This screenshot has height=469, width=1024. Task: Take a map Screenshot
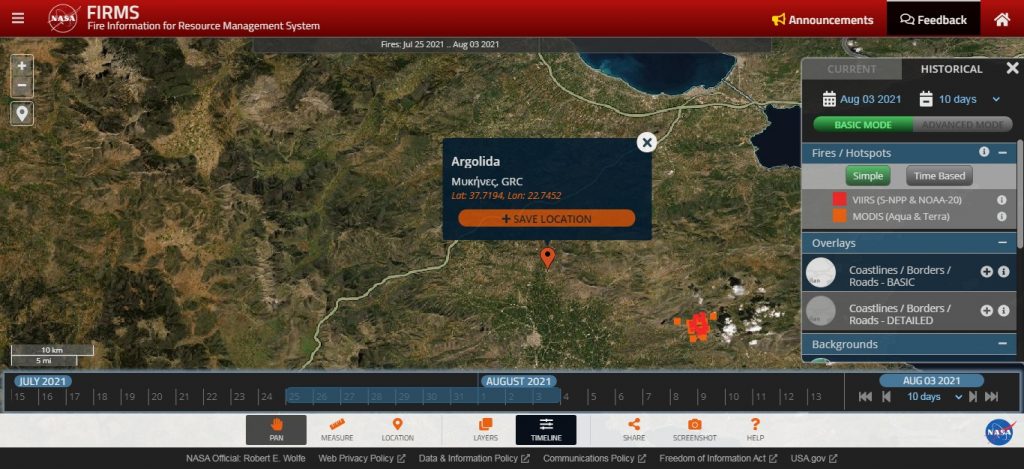click(695, 430)
